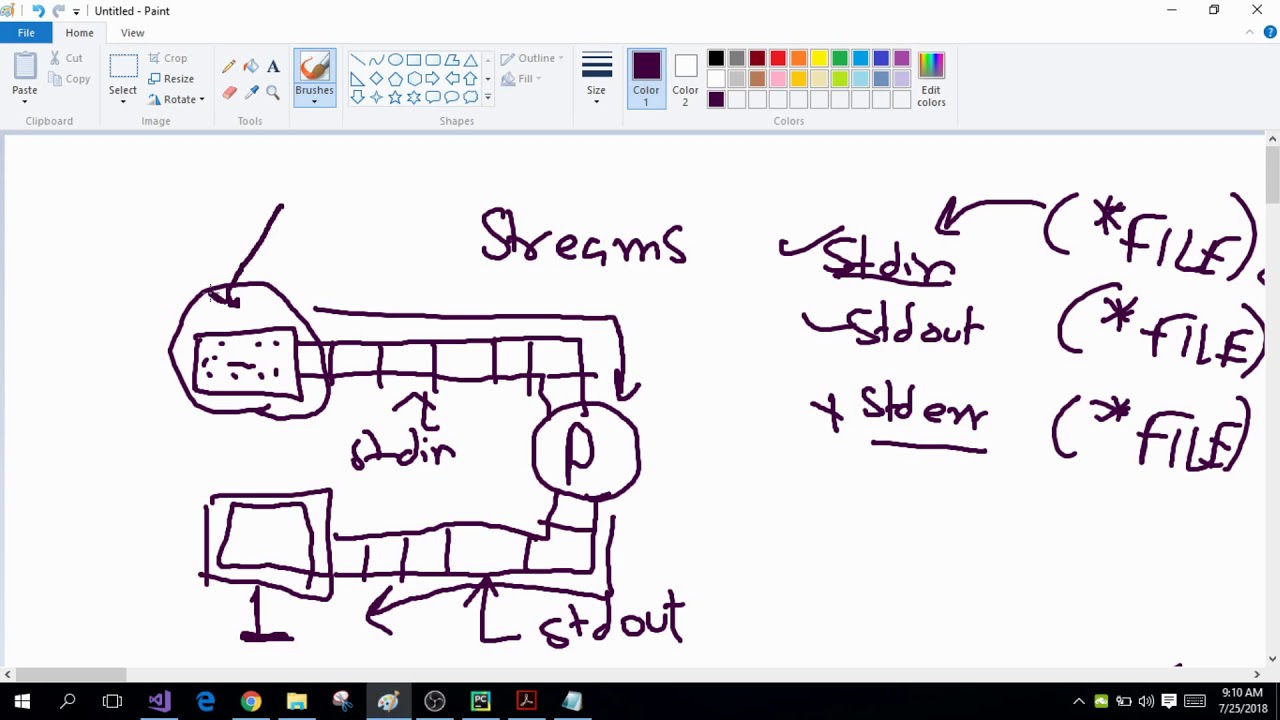Select the Eraser tool
The image size is (1280, 720).
pyautogui.click(x=229, y=92)
